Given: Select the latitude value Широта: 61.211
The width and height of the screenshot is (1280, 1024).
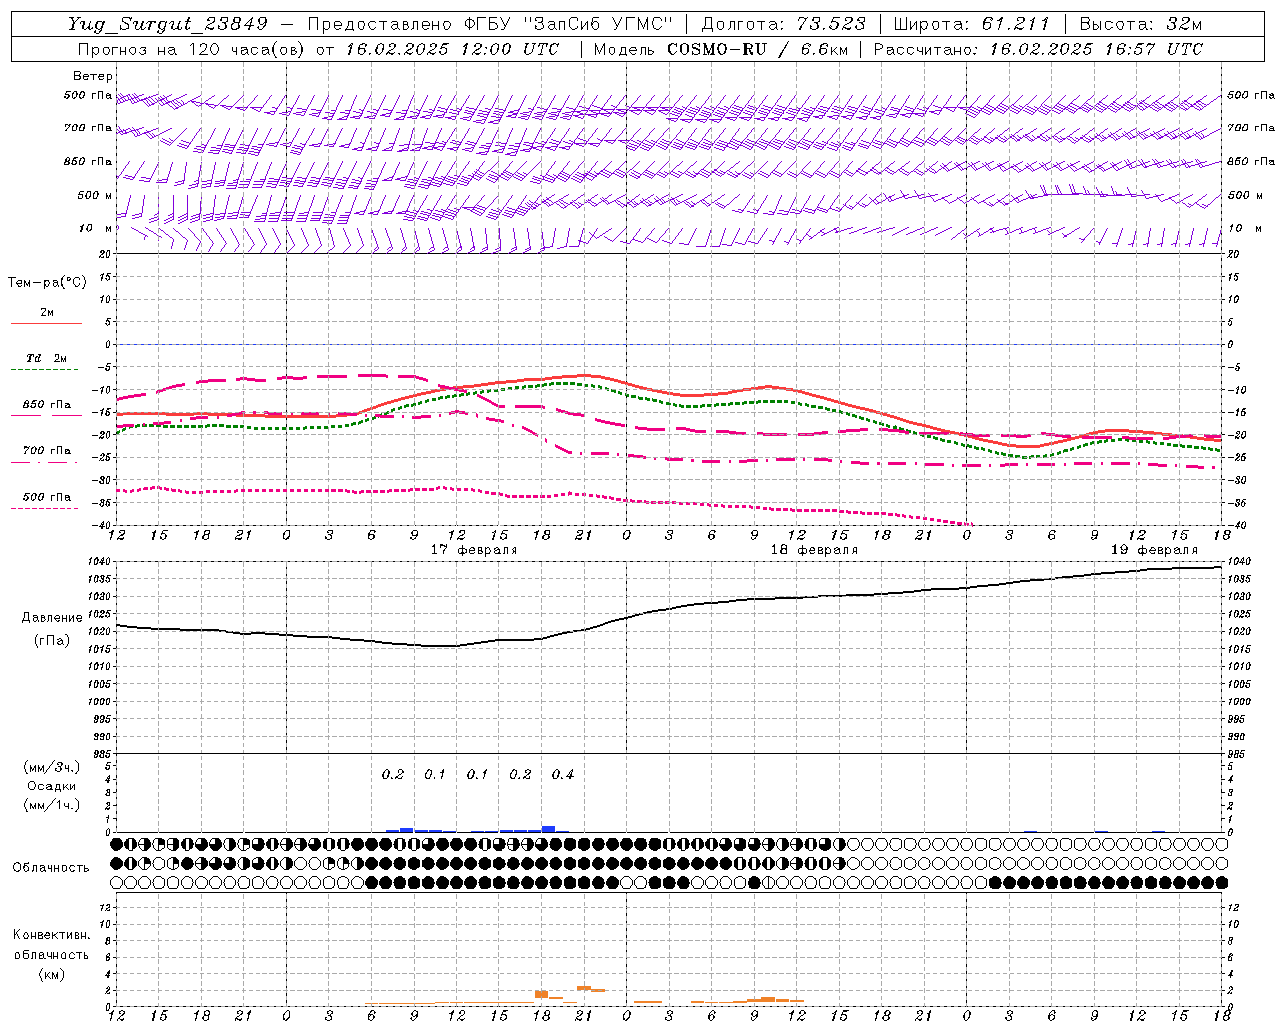Looking at the screenshot, I should point(972,25).
